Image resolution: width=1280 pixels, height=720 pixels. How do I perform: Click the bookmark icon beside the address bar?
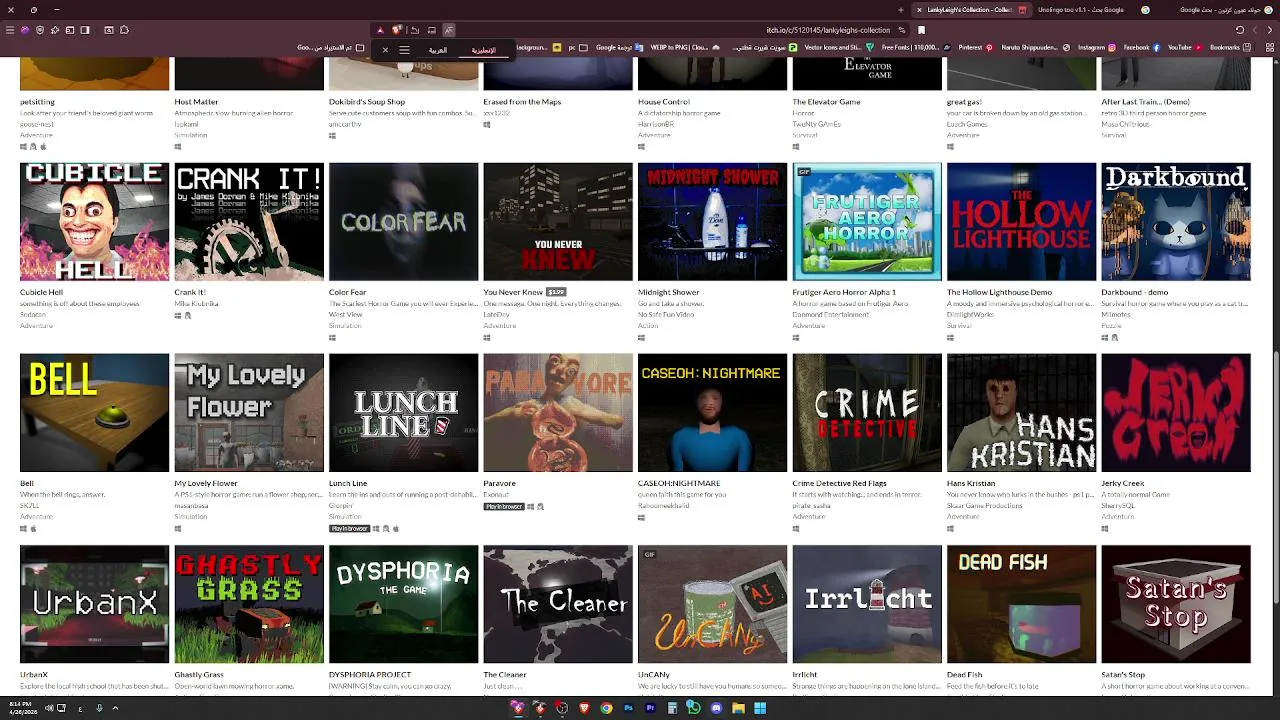point(921,30)
